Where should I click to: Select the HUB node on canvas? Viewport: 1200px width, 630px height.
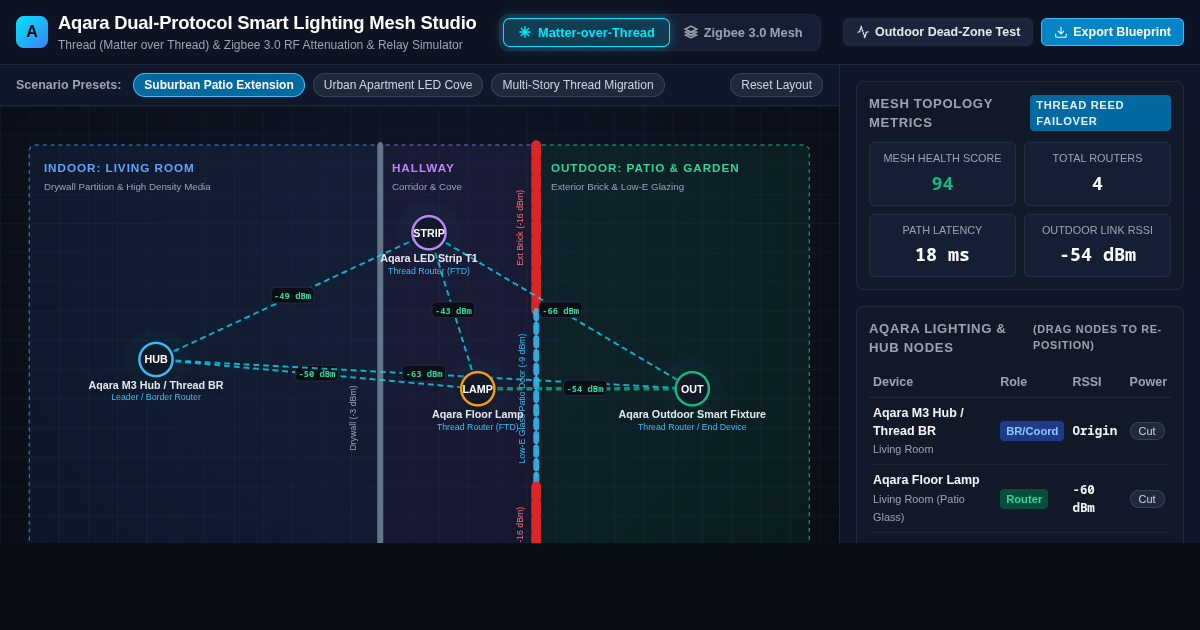[x=156, y=359]
